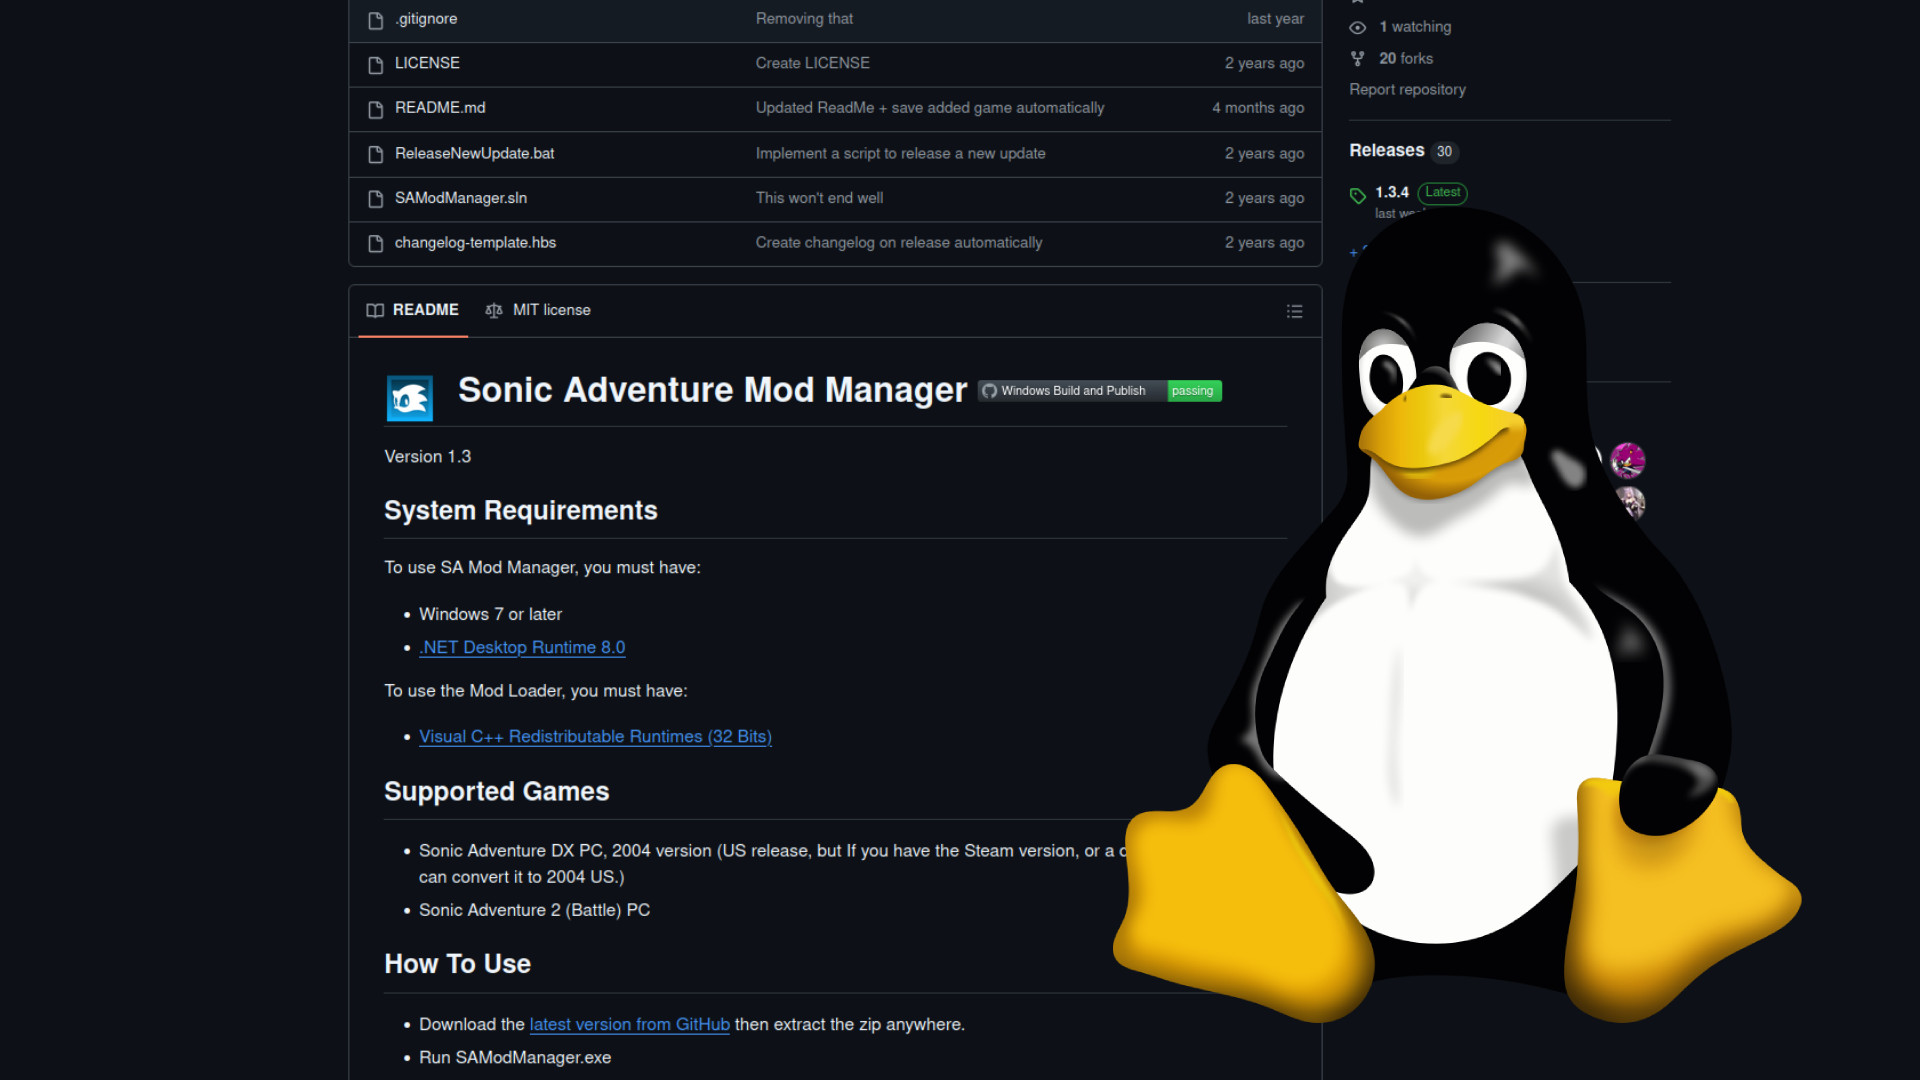This screenshot has width=1920, height=1080.
Task: Click the tag icon next to release 1.3.4
Action: pos(1357,194)
